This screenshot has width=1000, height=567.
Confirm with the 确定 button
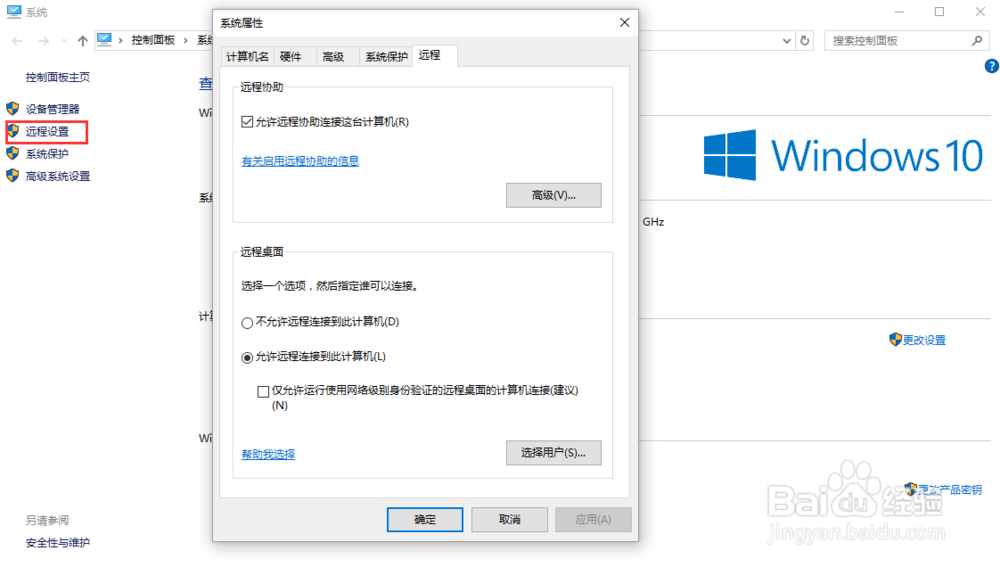[425, 519]
